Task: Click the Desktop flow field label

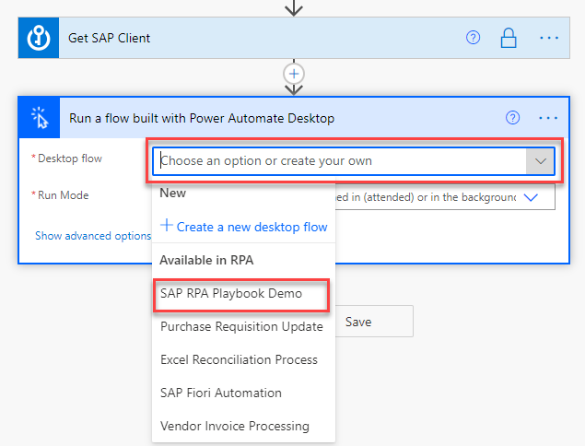Action: (x=70, y=158)
